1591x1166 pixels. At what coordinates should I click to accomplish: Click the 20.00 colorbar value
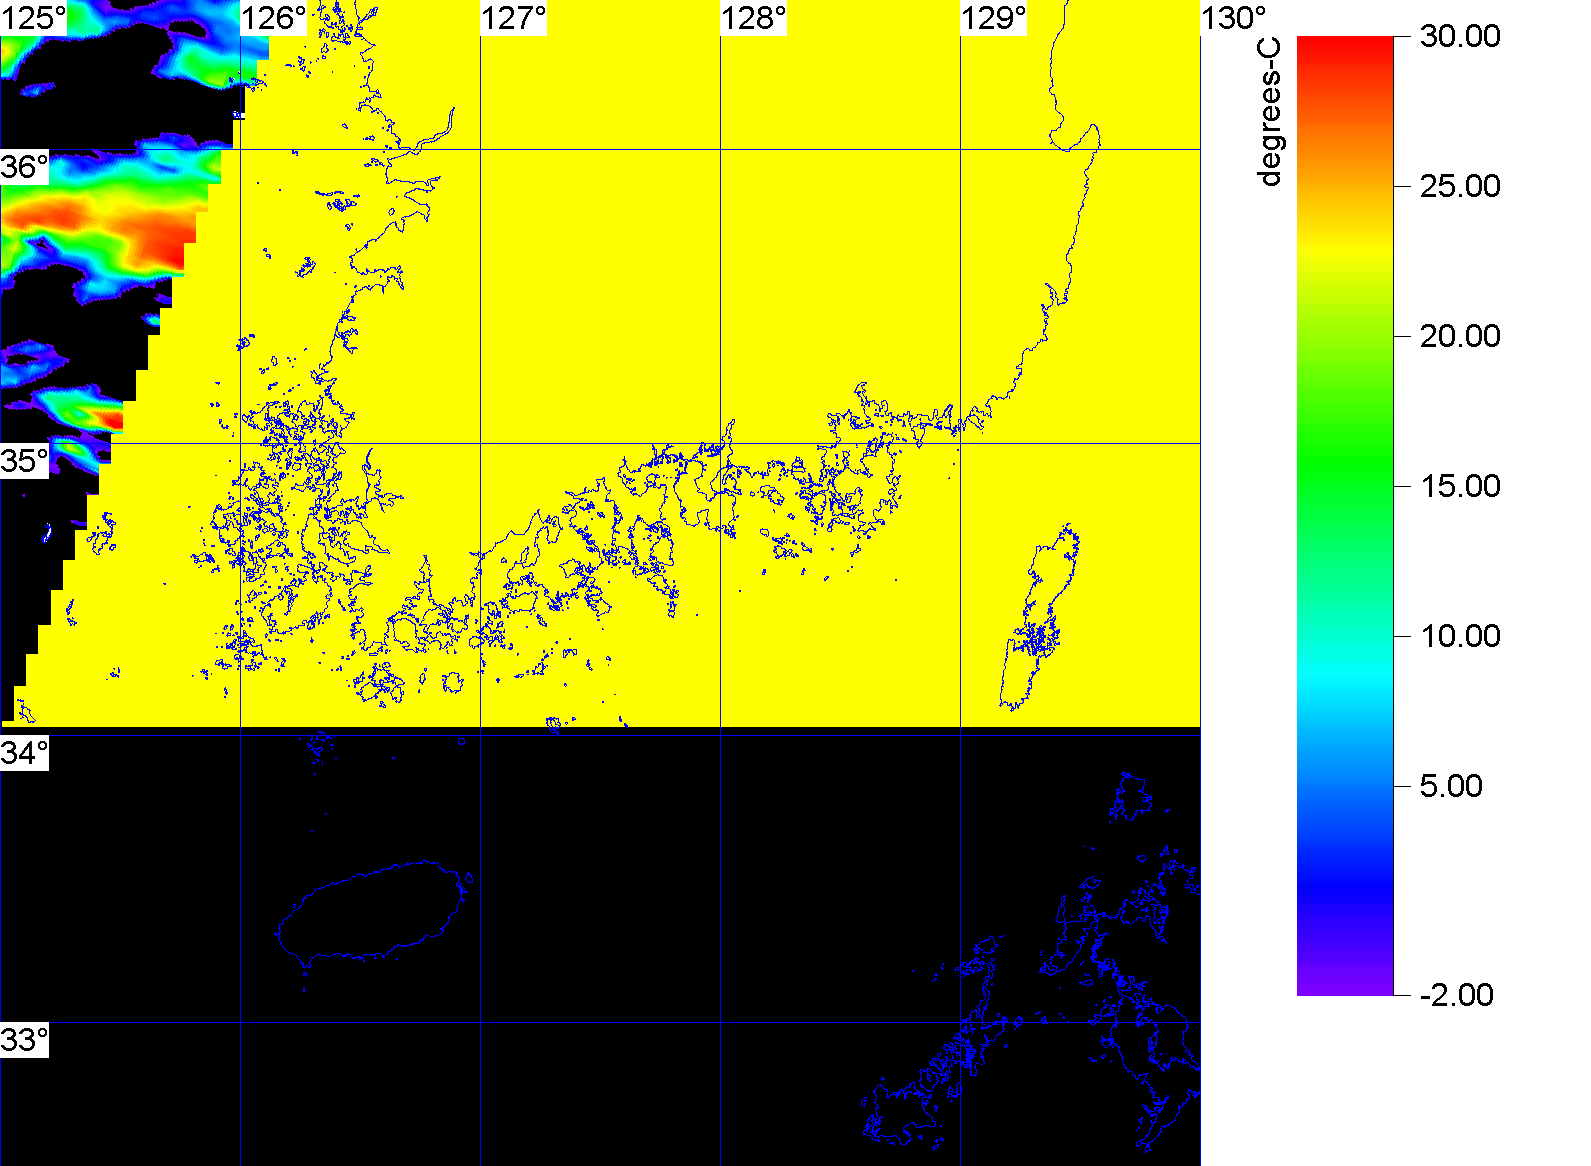[x=1460, y=336]
